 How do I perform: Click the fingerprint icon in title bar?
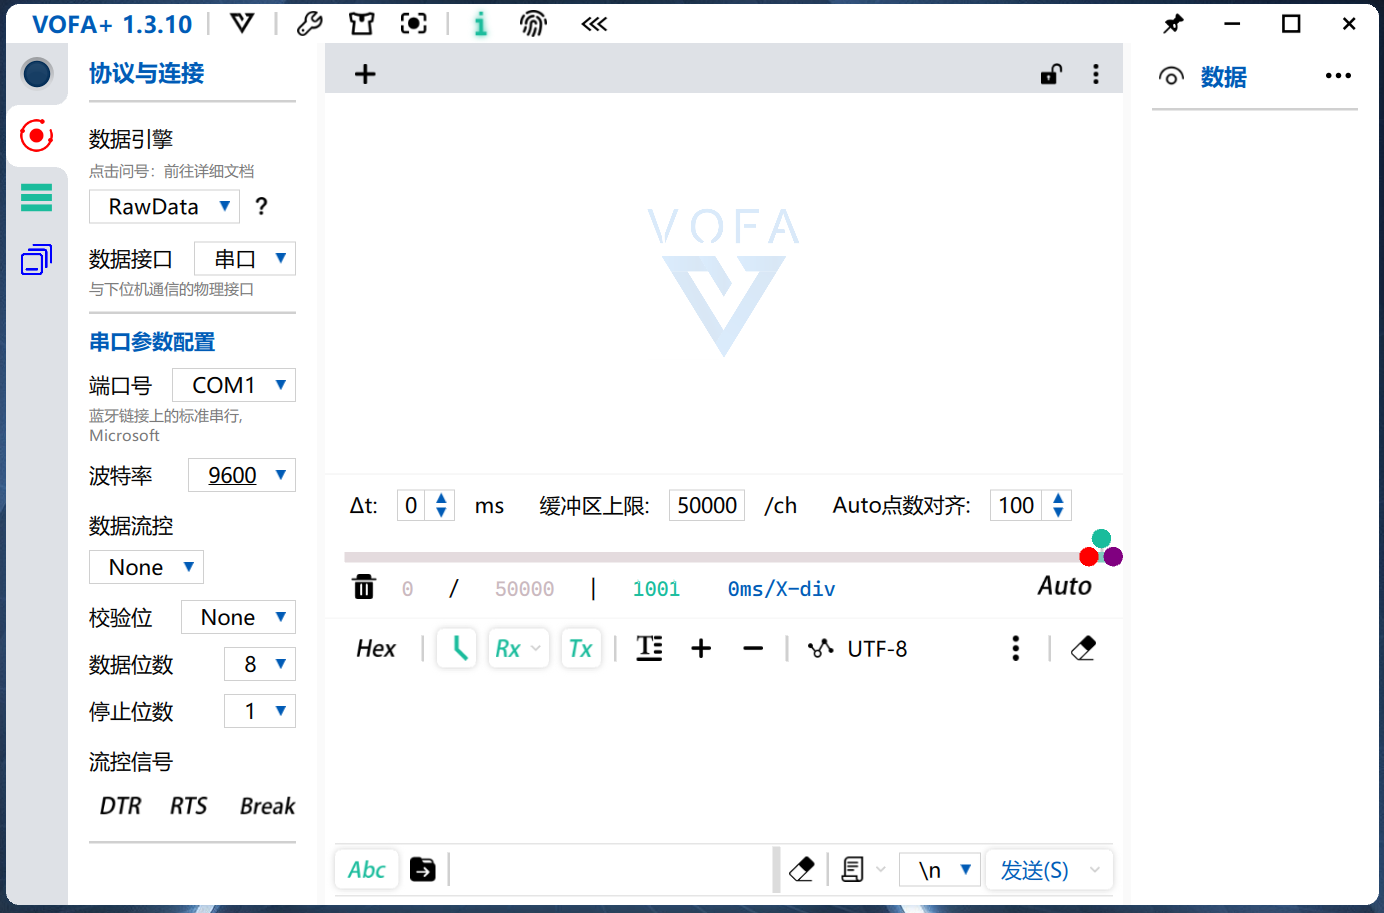(534, 23)
